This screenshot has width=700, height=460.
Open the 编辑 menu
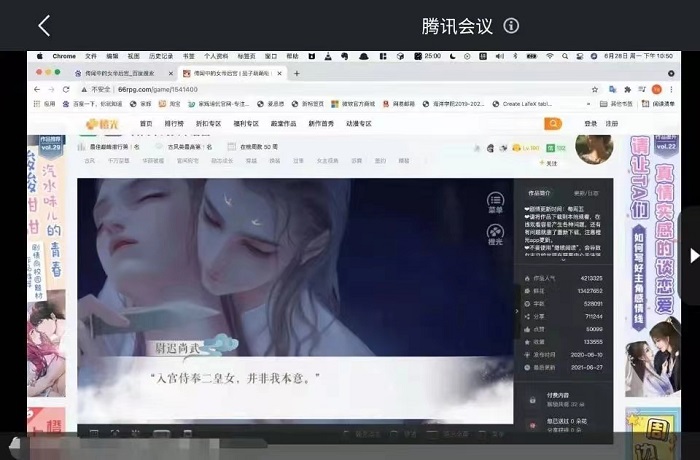point(112,56)
